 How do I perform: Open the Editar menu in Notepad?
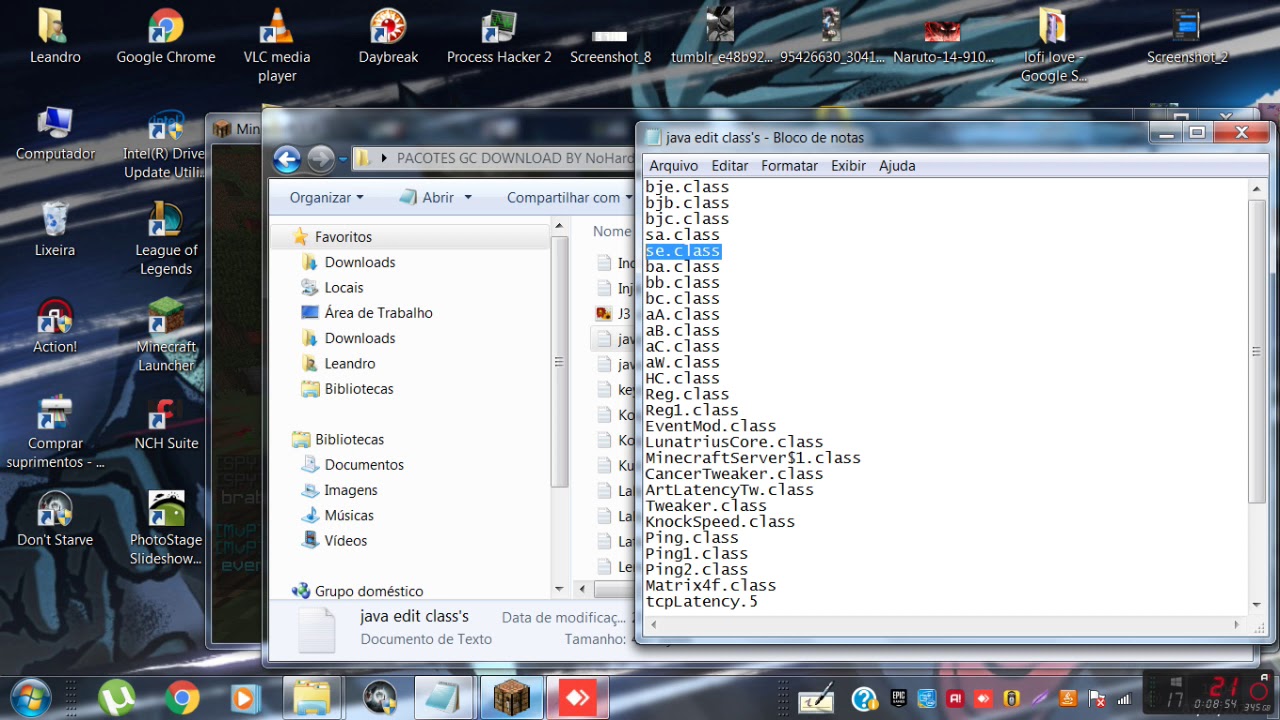730,166
